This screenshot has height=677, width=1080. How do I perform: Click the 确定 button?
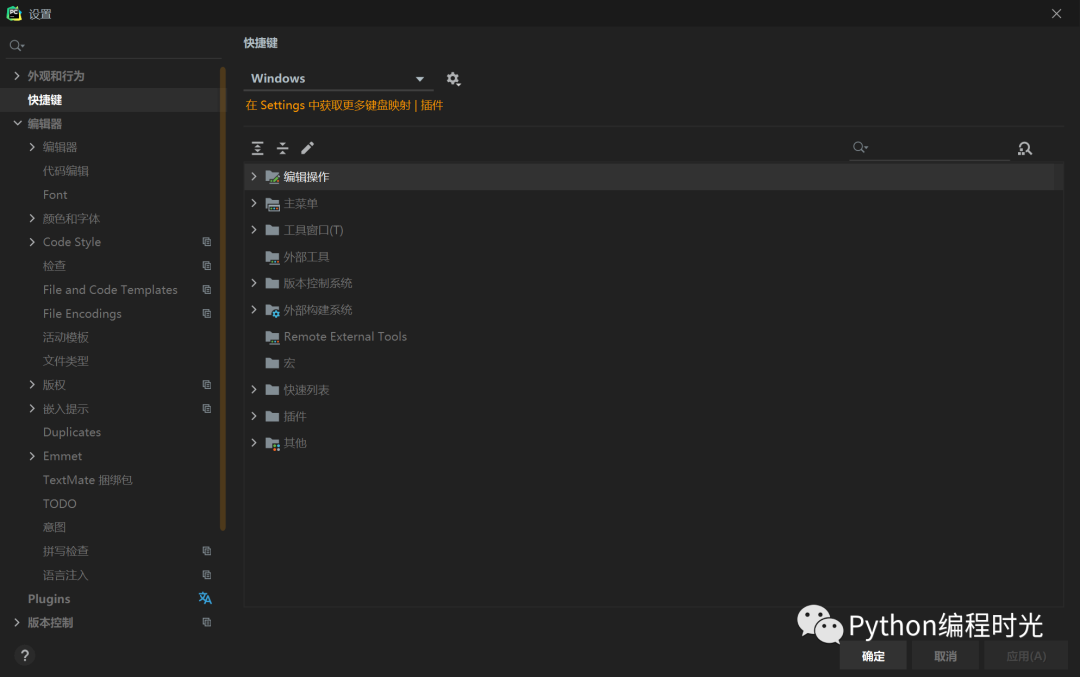click(872, 656)
